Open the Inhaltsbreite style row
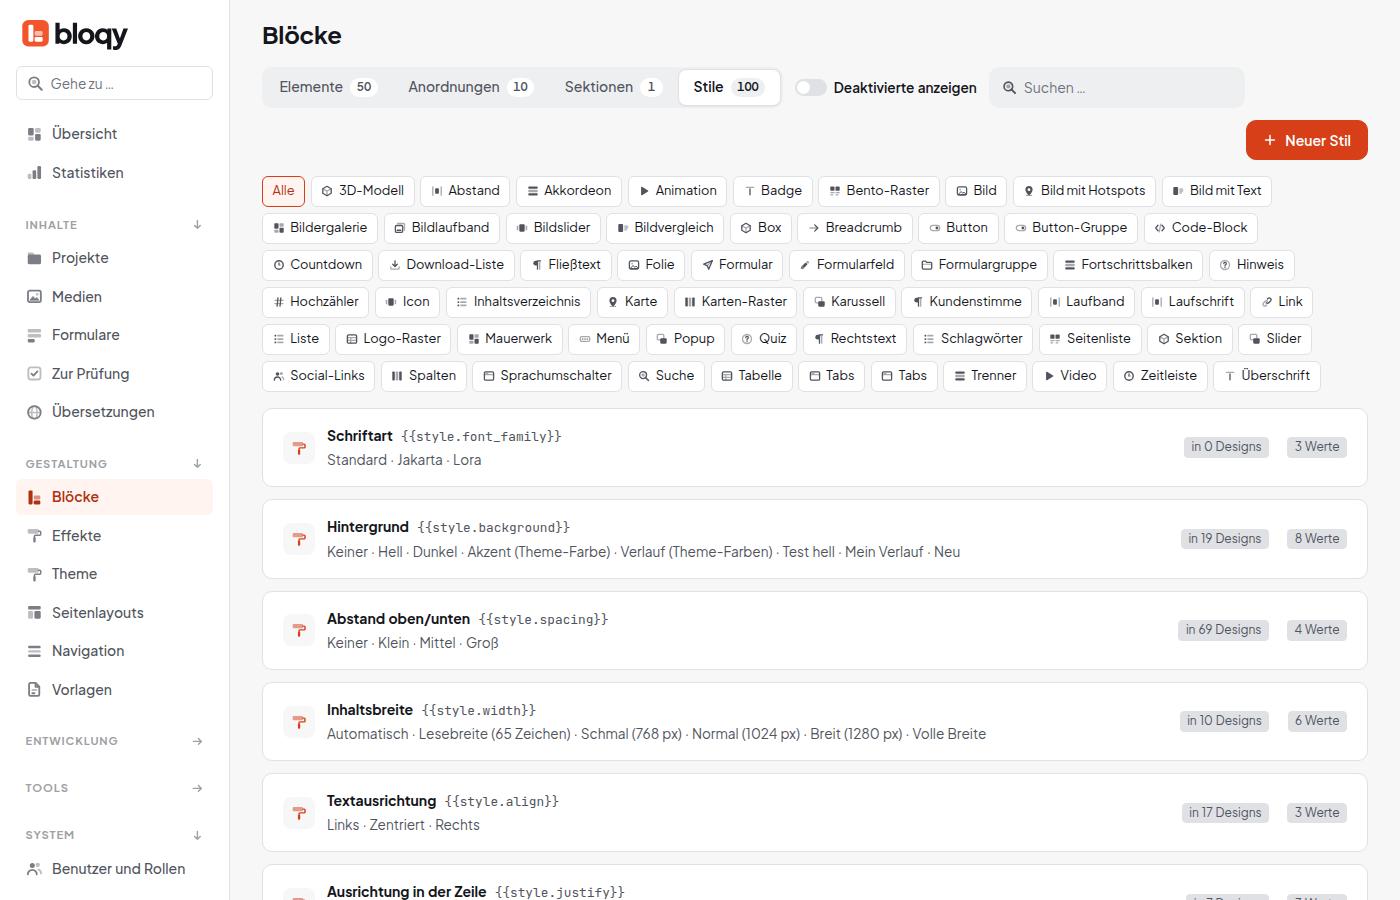1400x900 pixels. (x=814, y=721)
